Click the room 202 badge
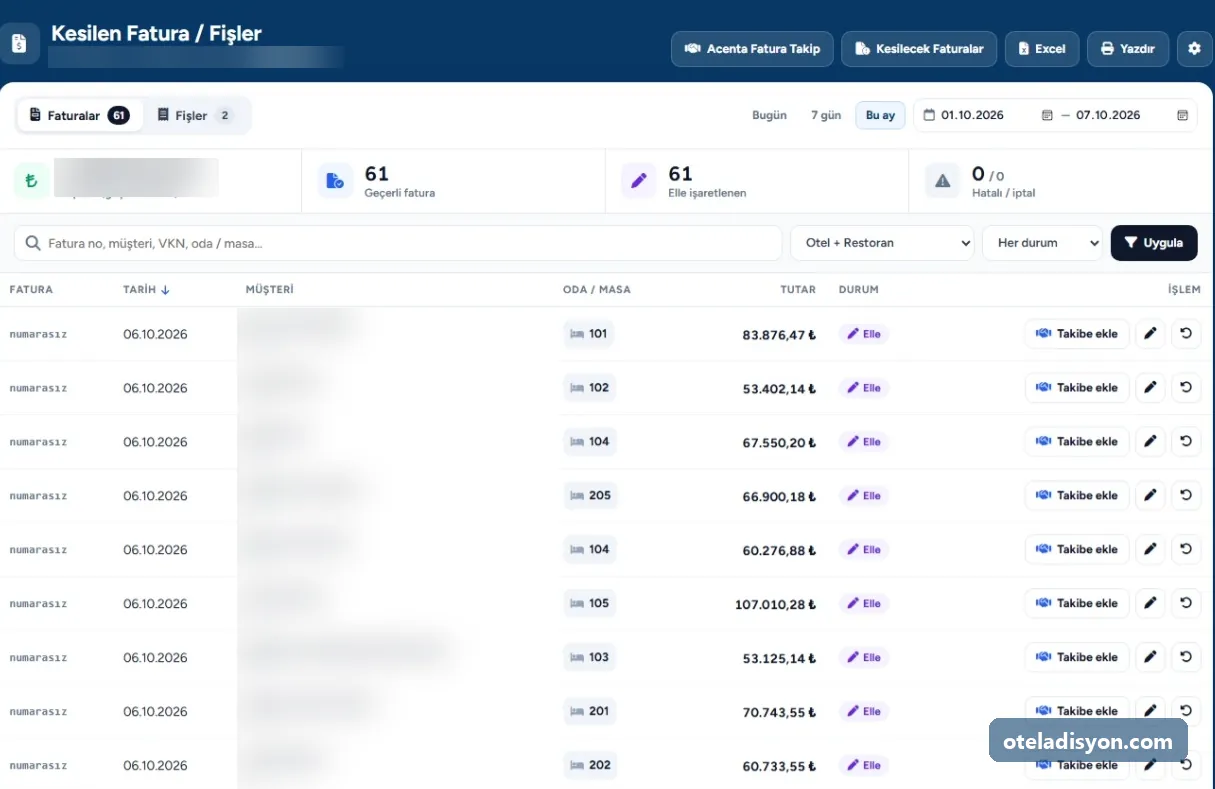This screenshot has width=1215, height=789. click(x=590, y=766)
